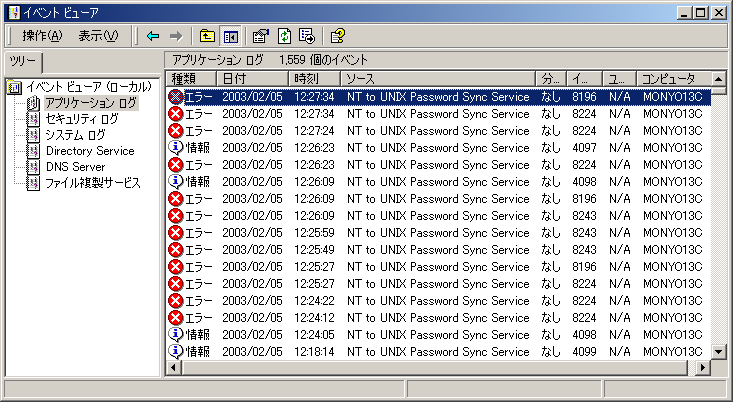733x402 pixels.
Task: Sort by 分... category column header
Action: click(x=551, y=79)
